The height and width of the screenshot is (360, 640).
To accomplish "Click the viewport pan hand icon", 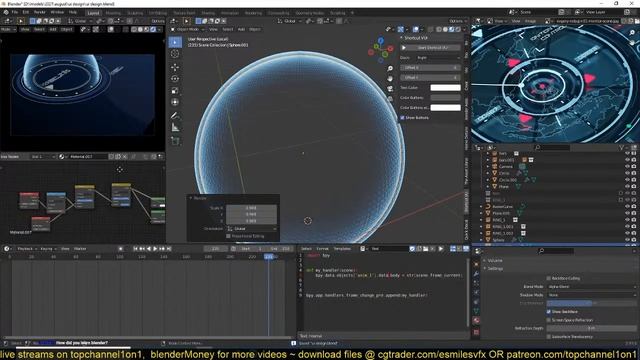I will 390,78.
